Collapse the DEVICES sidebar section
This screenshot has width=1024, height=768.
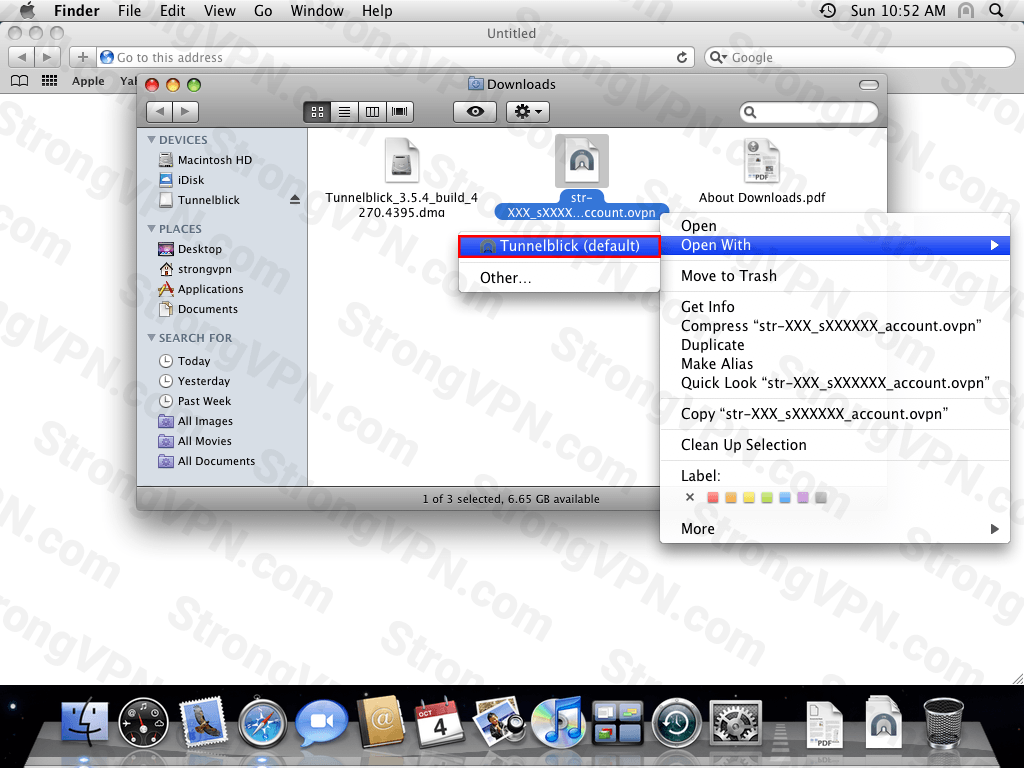(152, 140)
